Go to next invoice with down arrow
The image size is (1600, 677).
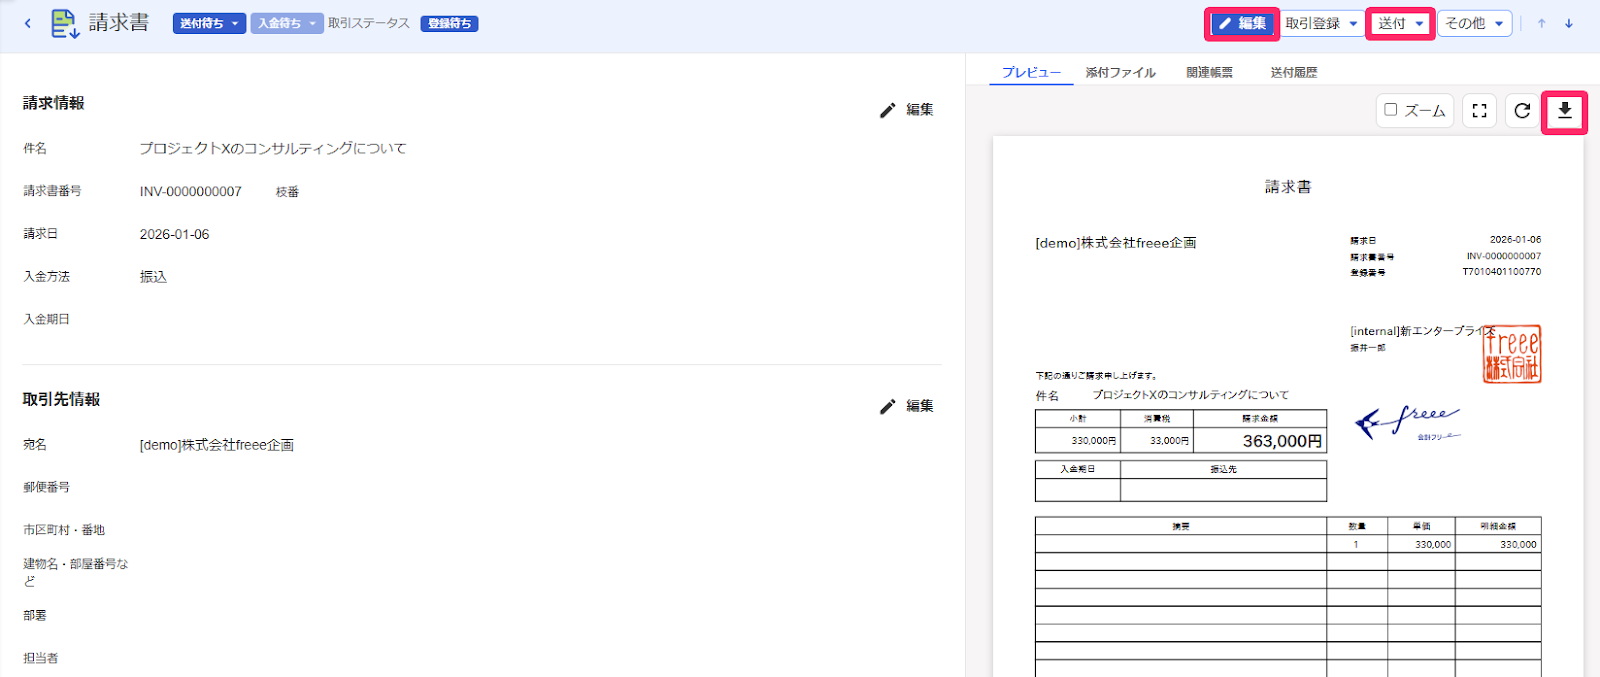pyautogui.click(x=1569, y=23)
